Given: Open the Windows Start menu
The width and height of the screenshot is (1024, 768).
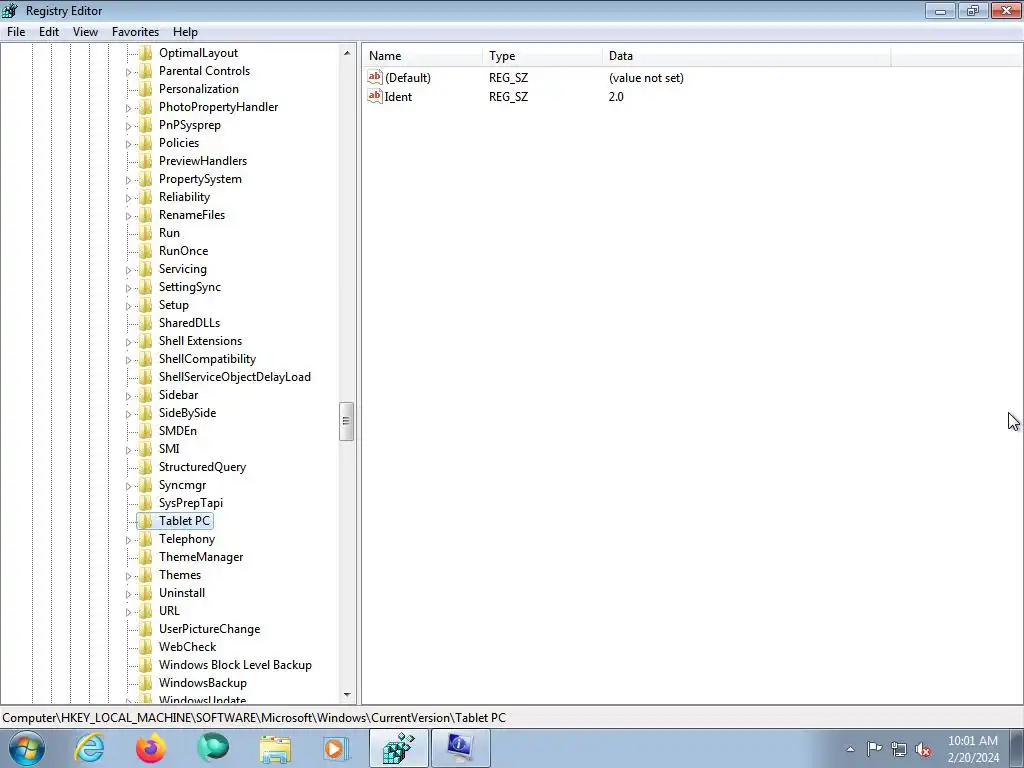Looking at the screenshot, I should (26, 748).
